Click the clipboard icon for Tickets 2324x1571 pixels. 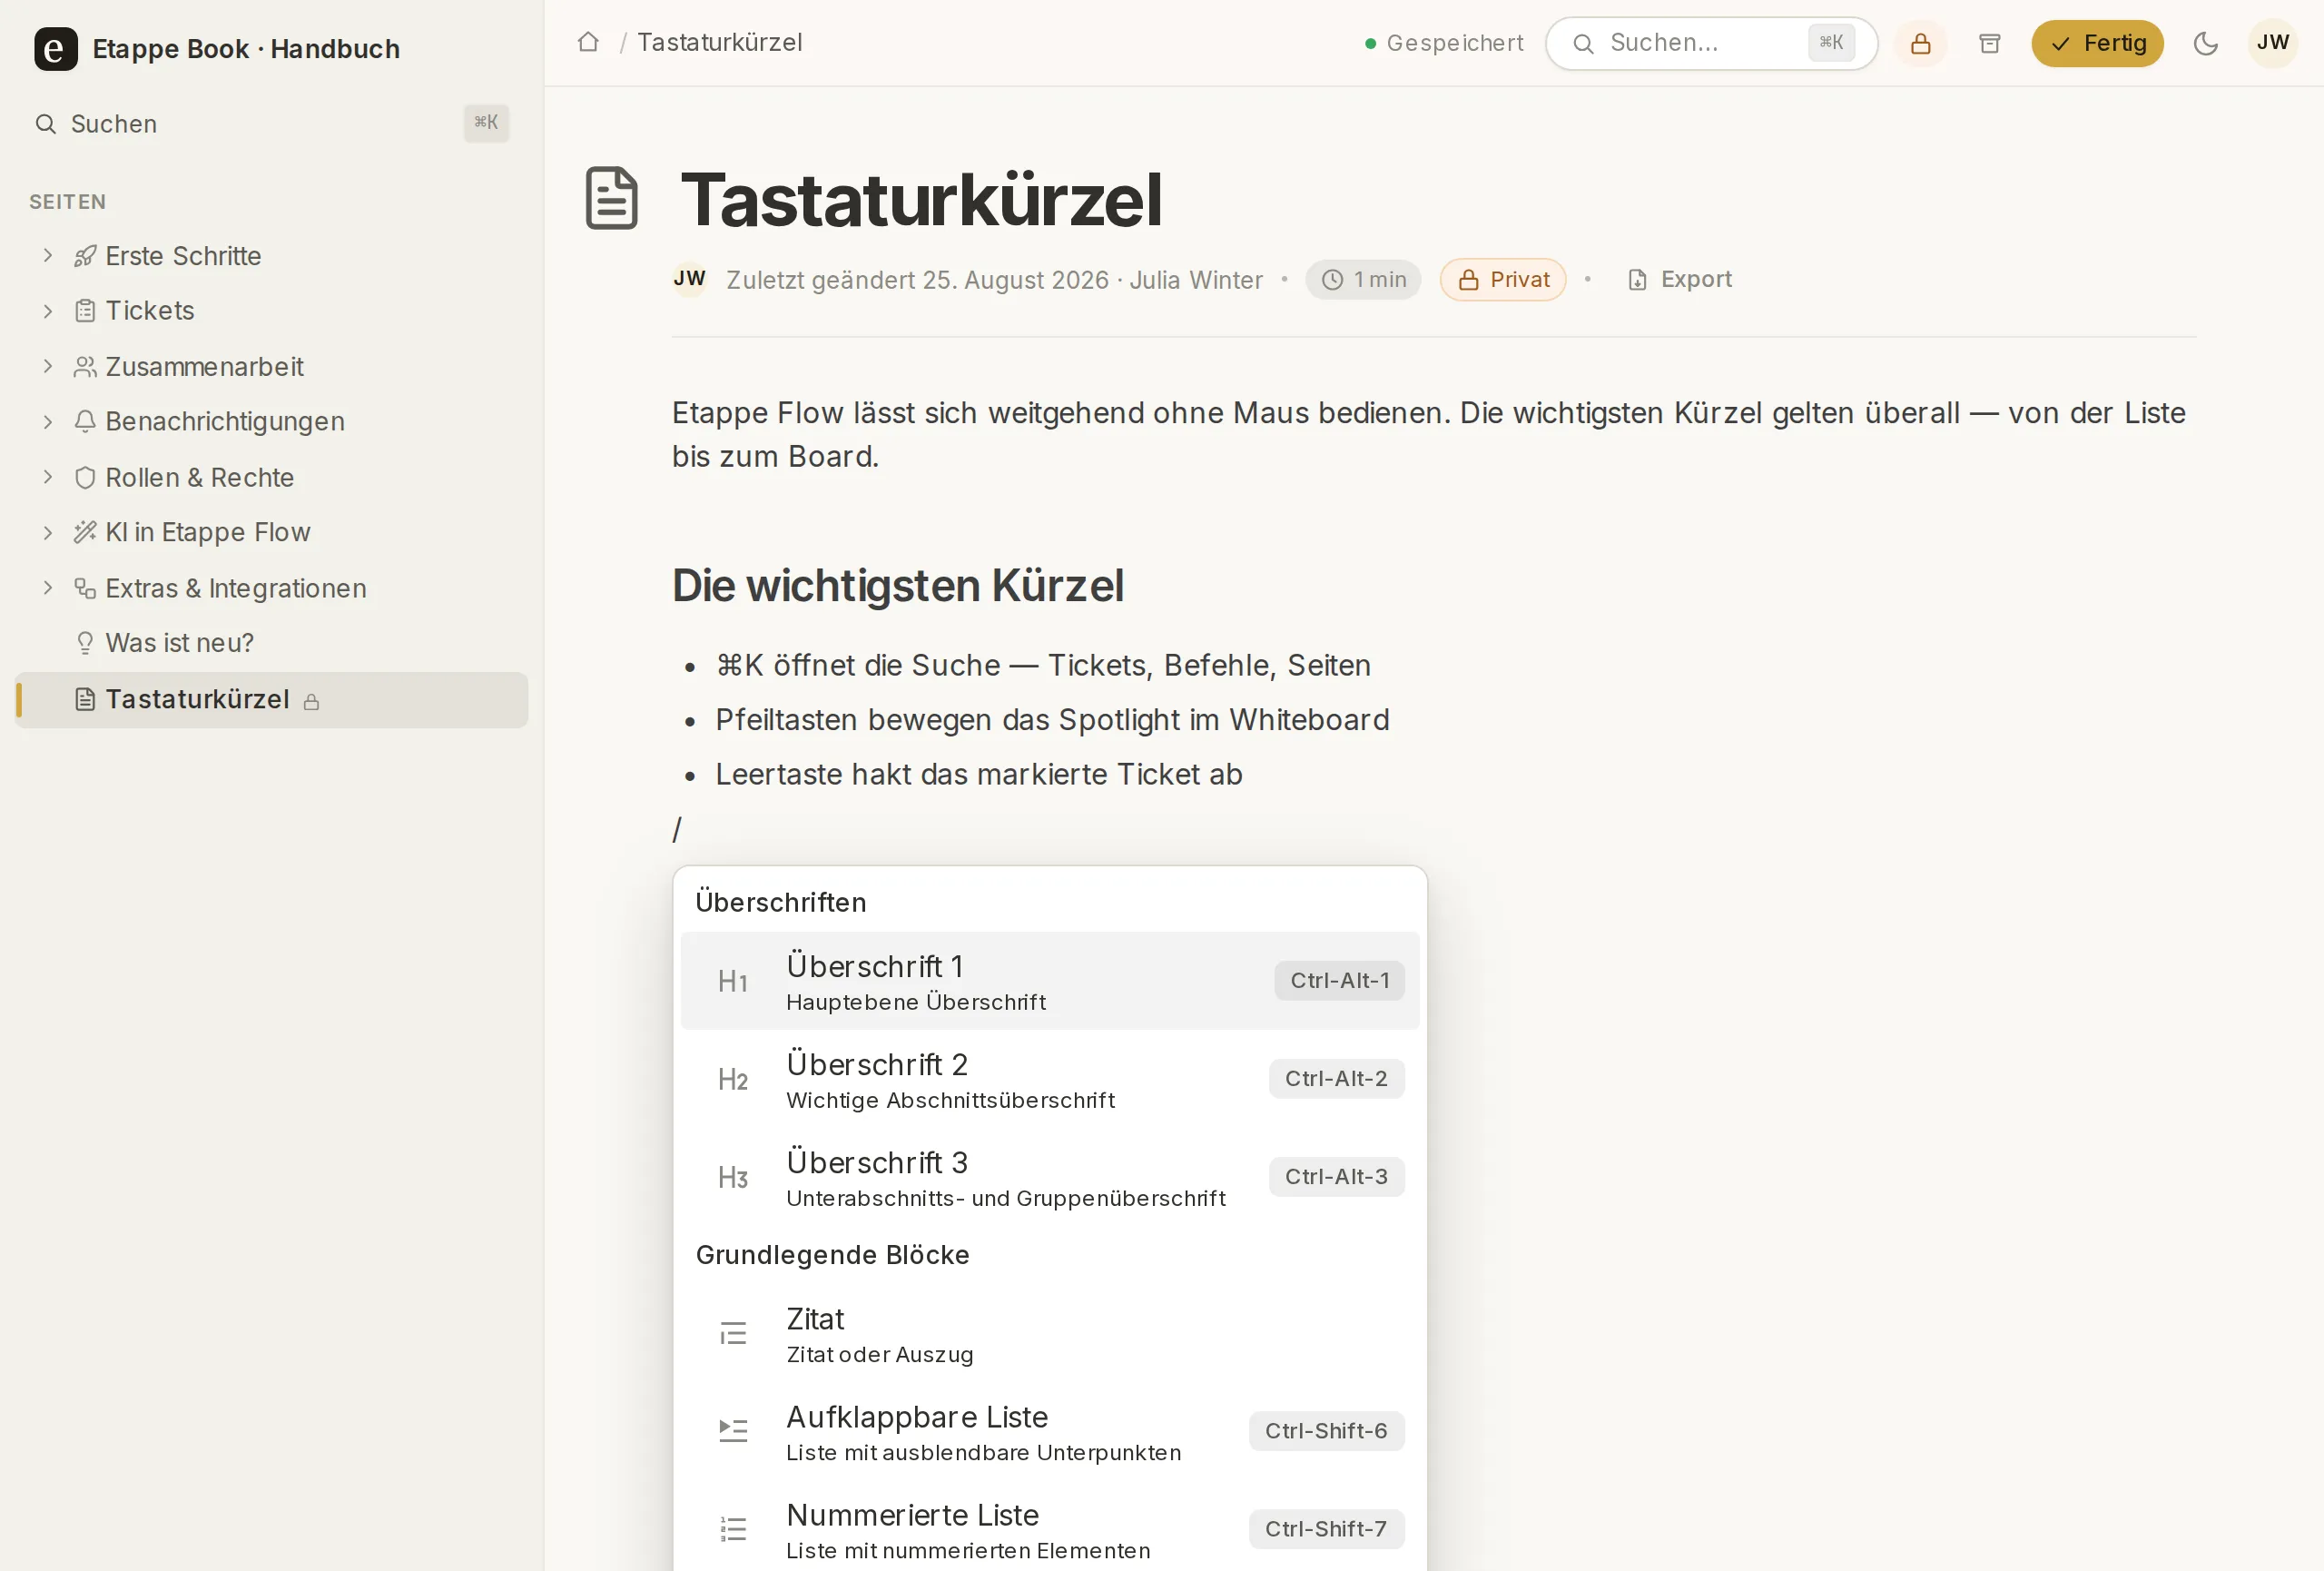85,311
